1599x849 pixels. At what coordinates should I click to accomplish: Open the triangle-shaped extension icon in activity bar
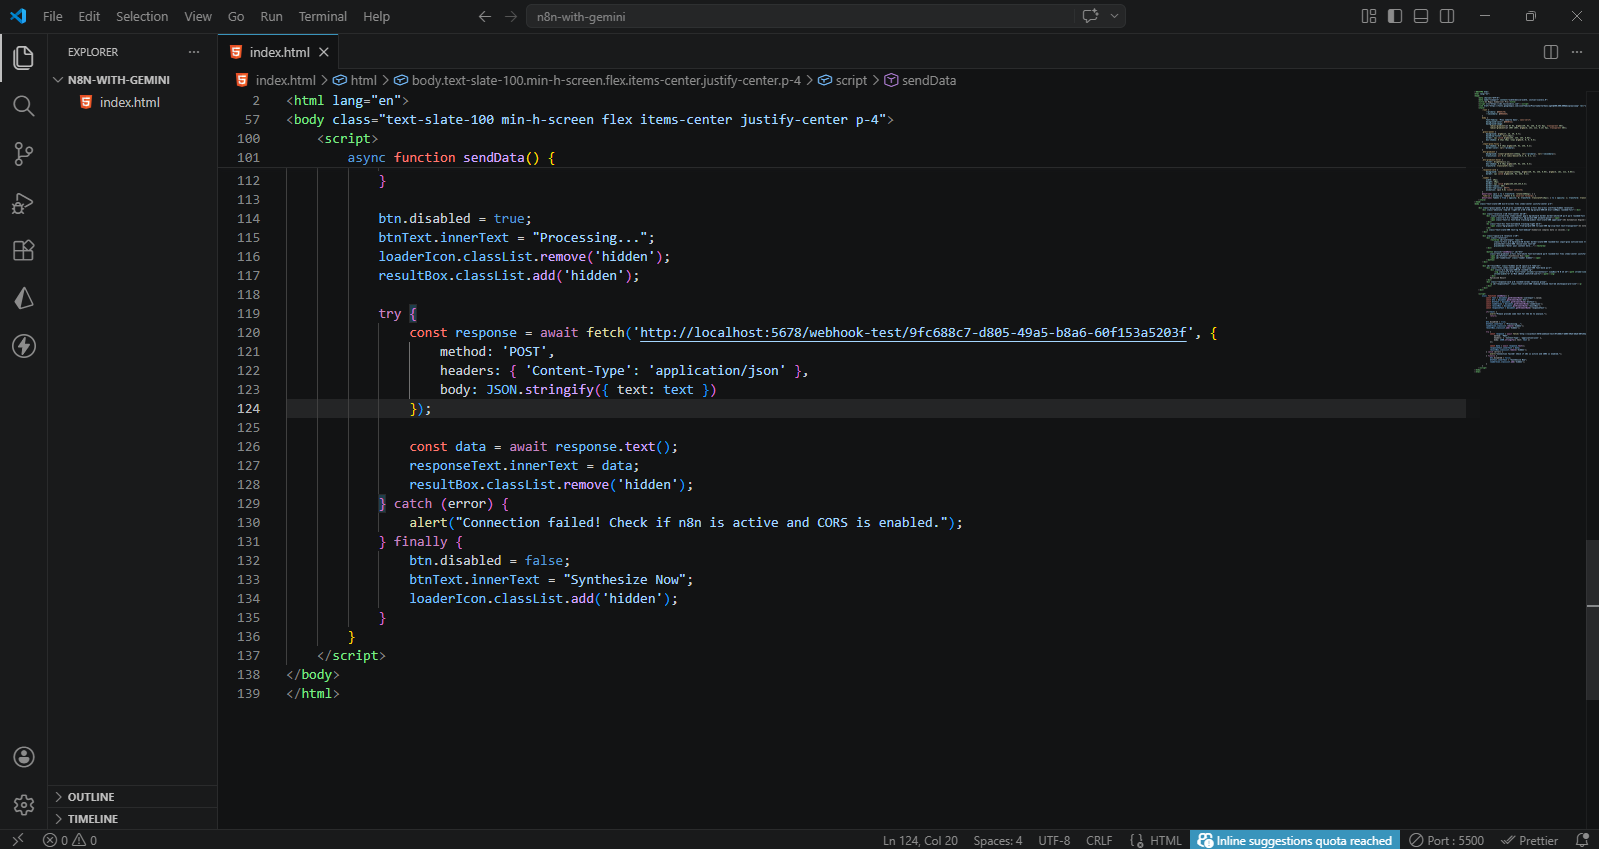tap(24, 298)
